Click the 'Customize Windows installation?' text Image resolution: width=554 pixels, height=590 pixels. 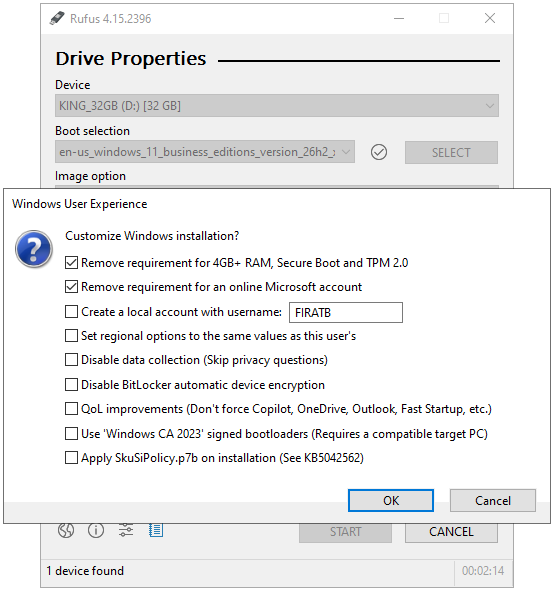(152, 236)
